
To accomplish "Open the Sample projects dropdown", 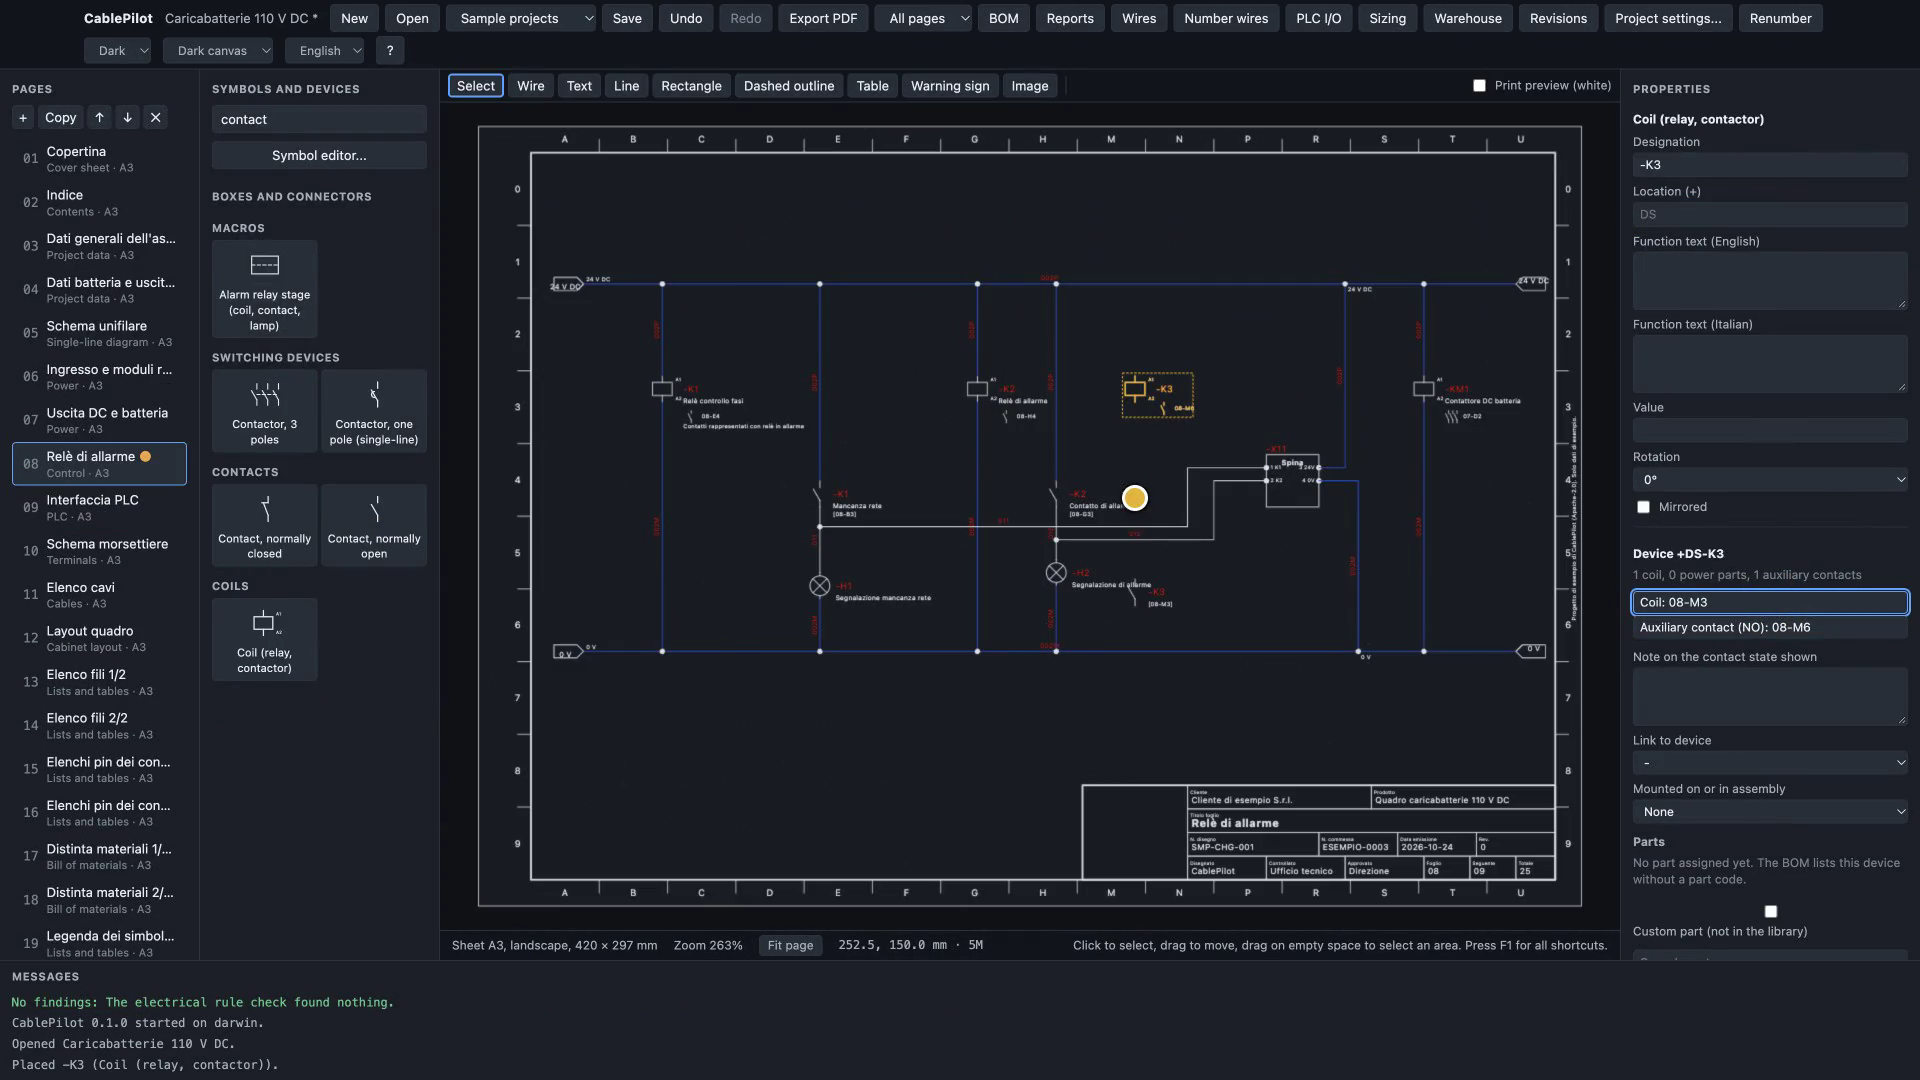I will pos(521,18).
